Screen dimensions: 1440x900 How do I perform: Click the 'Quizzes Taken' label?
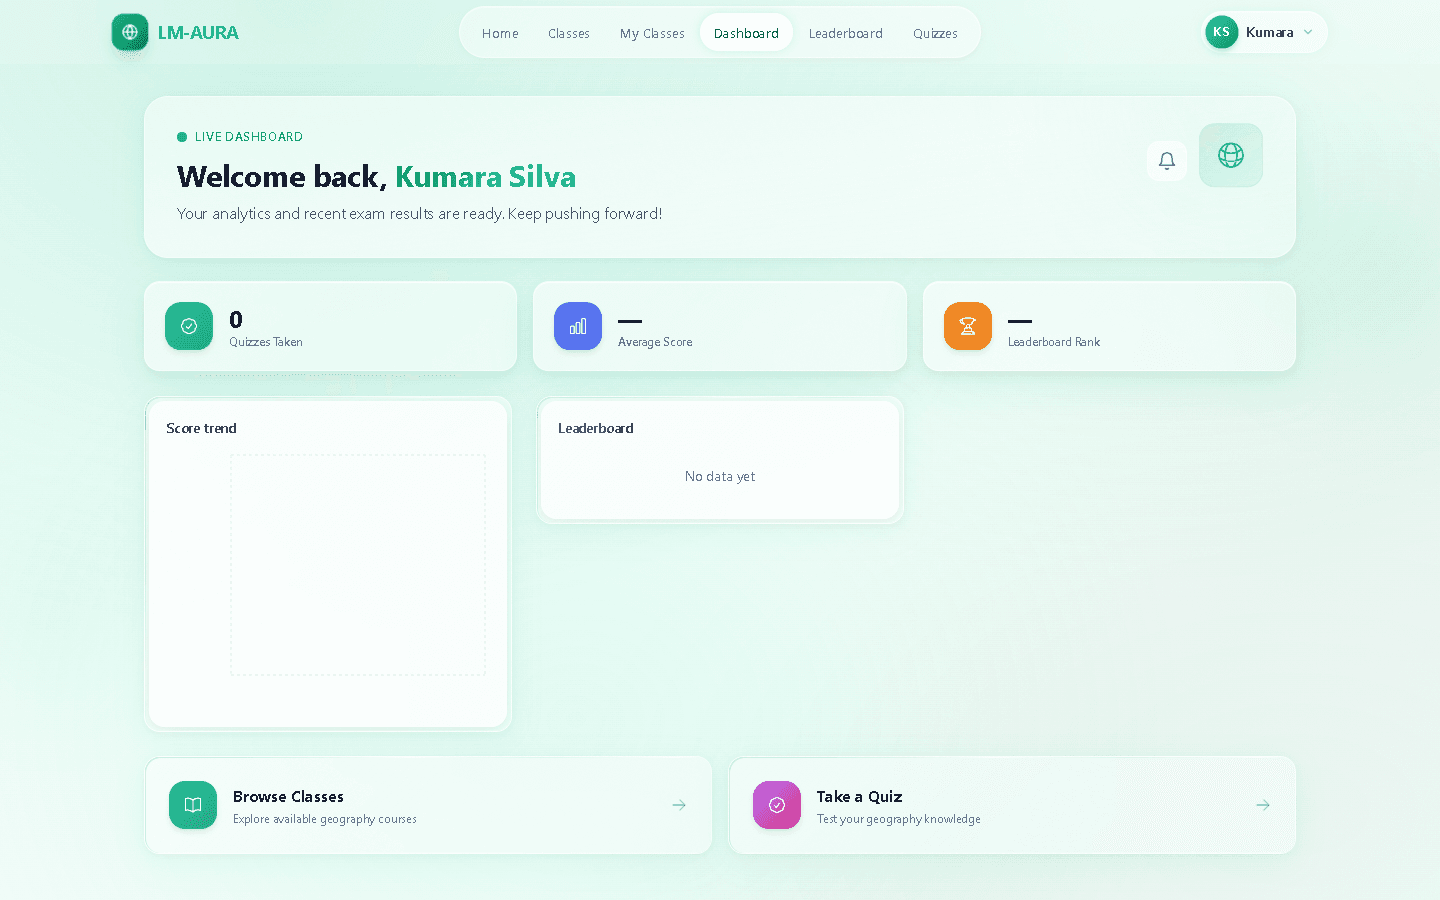(x=266, y=342)
